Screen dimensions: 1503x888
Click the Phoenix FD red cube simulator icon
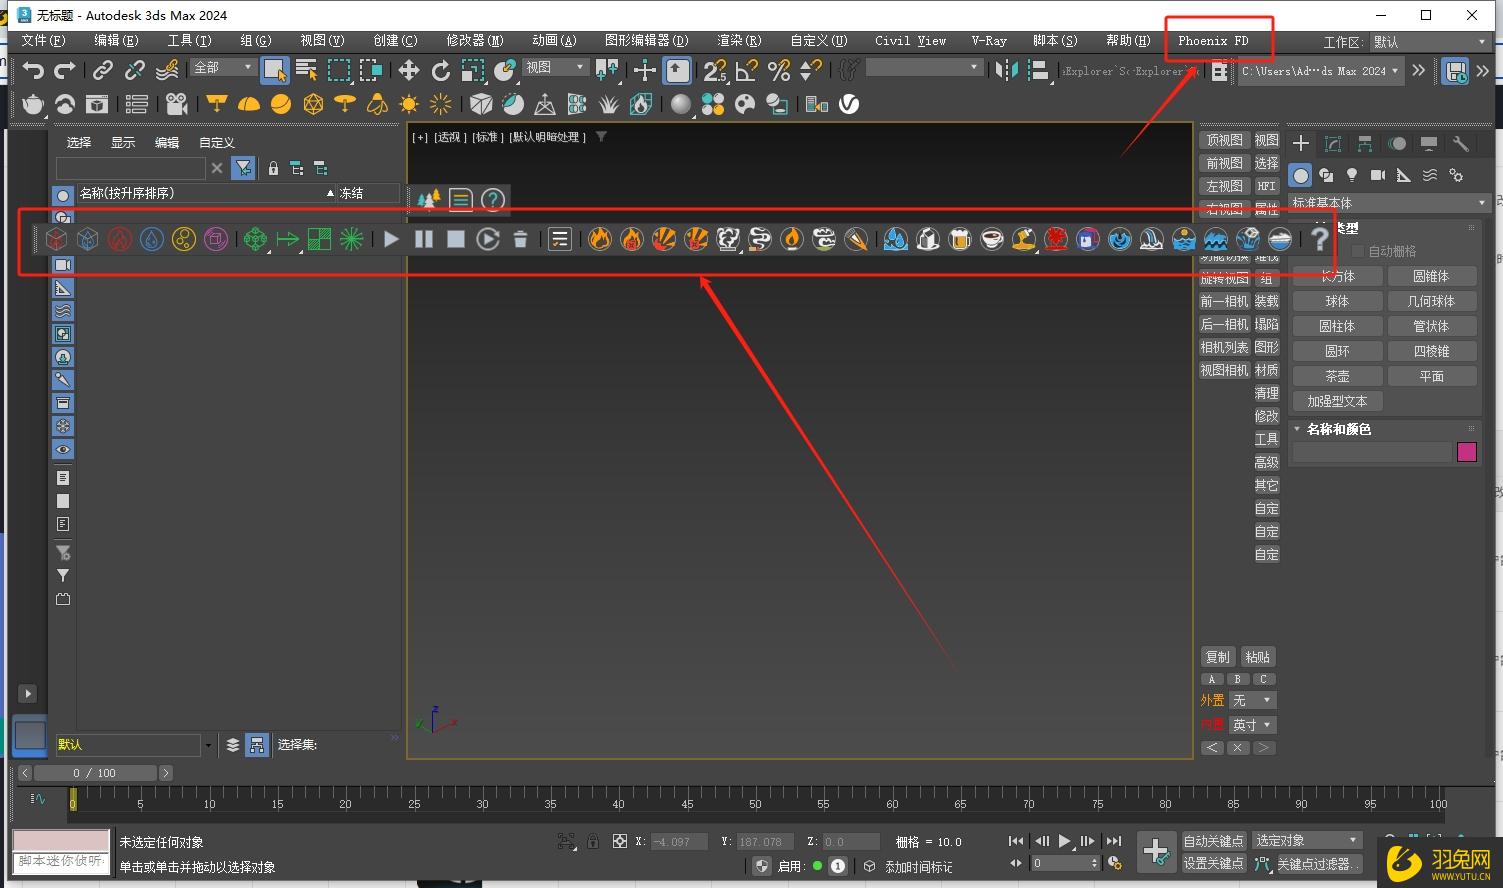tap(56, 239)
